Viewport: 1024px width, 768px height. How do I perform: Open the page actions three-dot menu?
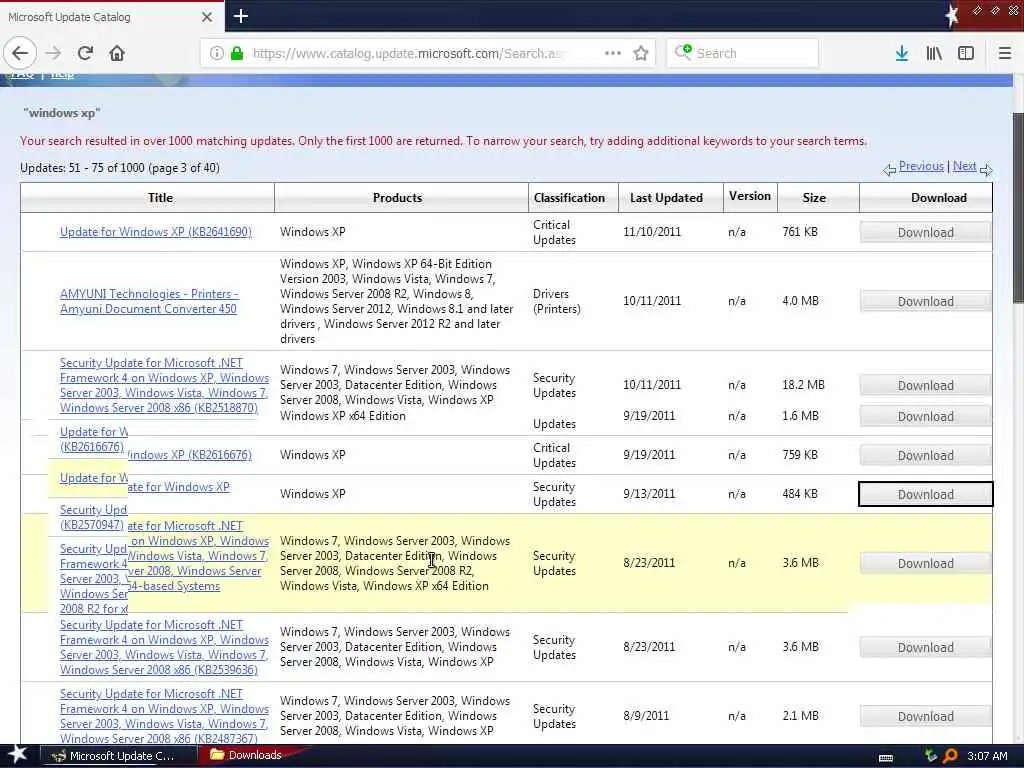coord(613,53)
